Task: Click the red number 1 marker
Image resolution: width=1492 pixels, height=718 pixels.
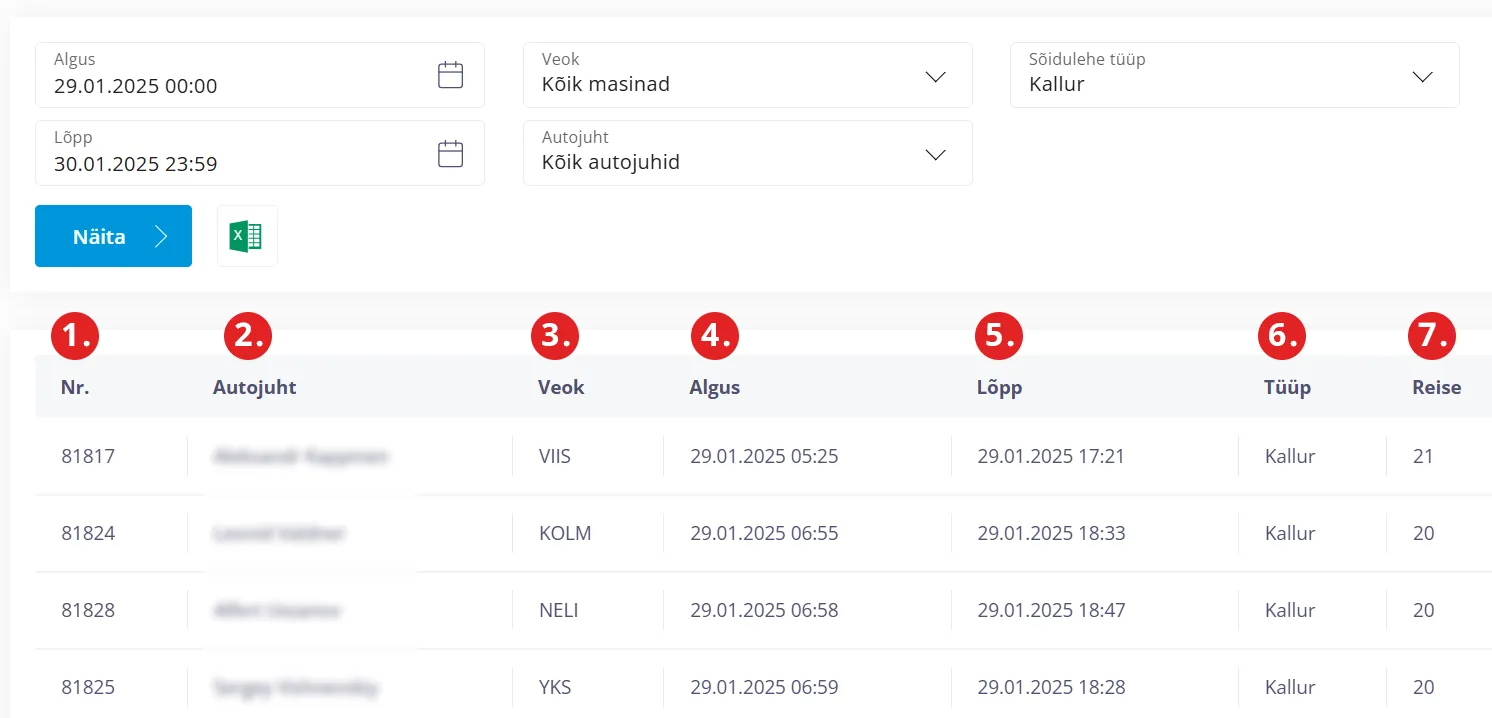Action: pos(76,336)
